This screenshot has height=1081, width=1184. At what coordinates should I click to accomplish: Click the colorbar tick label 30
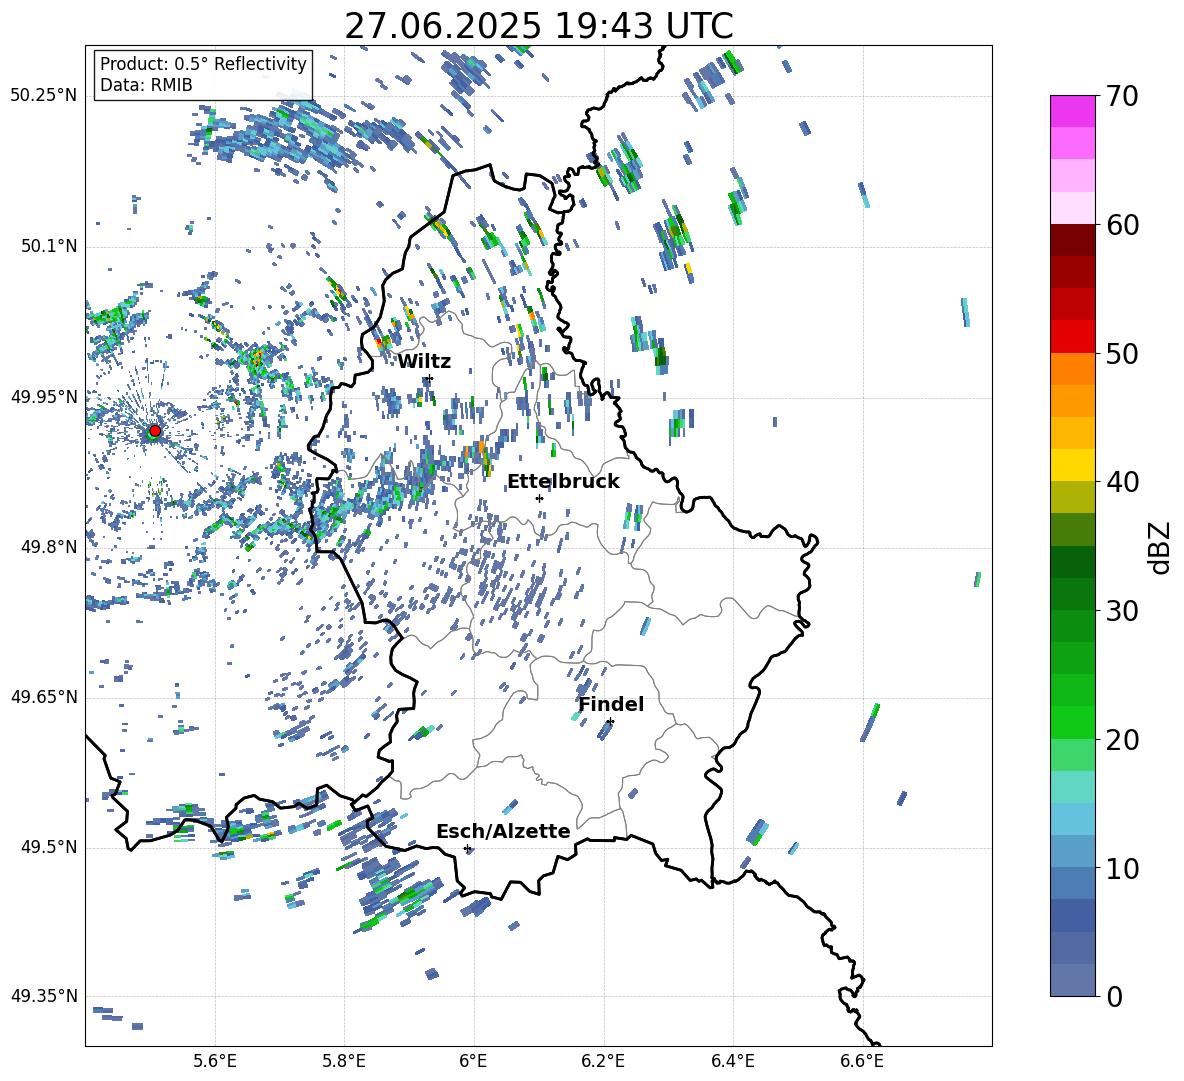1122,611
